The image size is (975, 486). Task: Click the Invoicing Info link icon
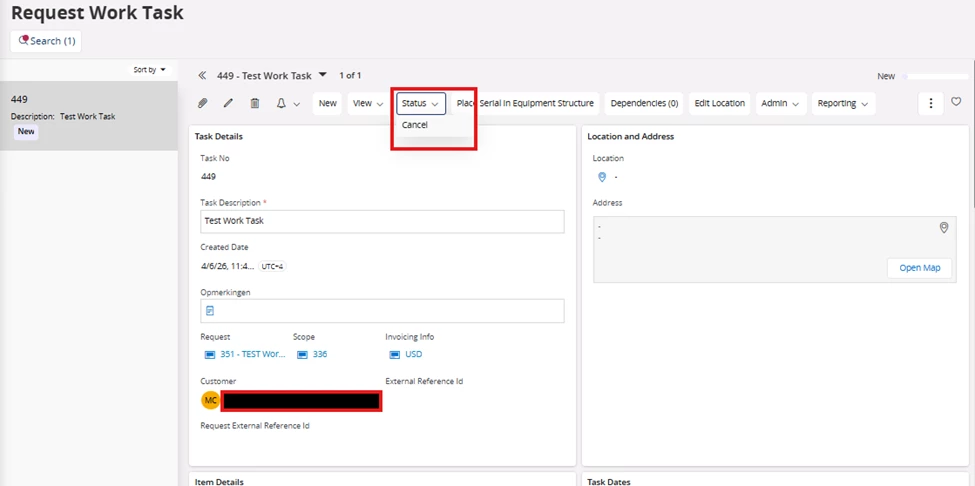pyautogui.click(x=394, y=354)
